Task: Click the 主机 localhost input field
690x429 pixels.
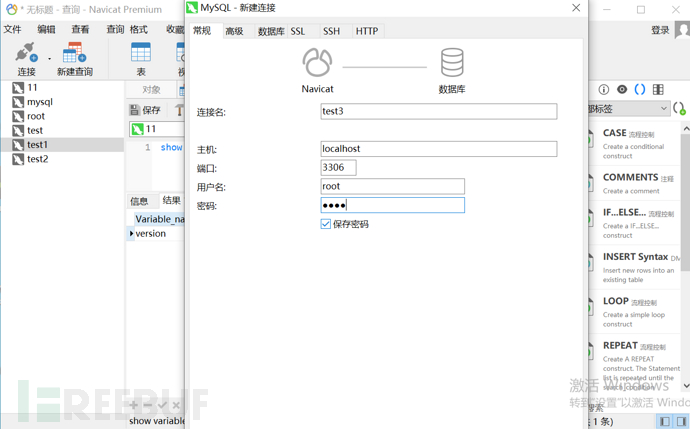Action: pos(439,149)
